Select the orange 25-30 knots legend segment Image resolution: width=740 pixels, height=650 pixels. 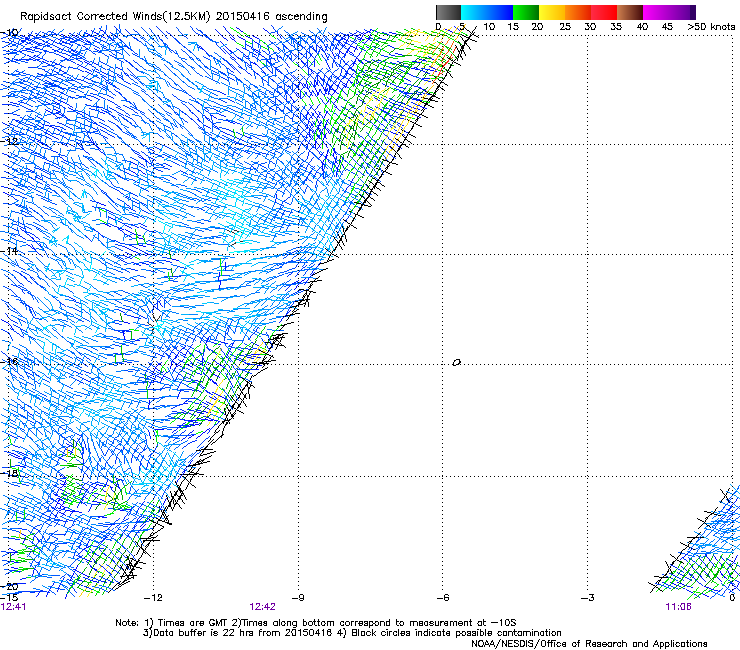(x=578, y=12)
